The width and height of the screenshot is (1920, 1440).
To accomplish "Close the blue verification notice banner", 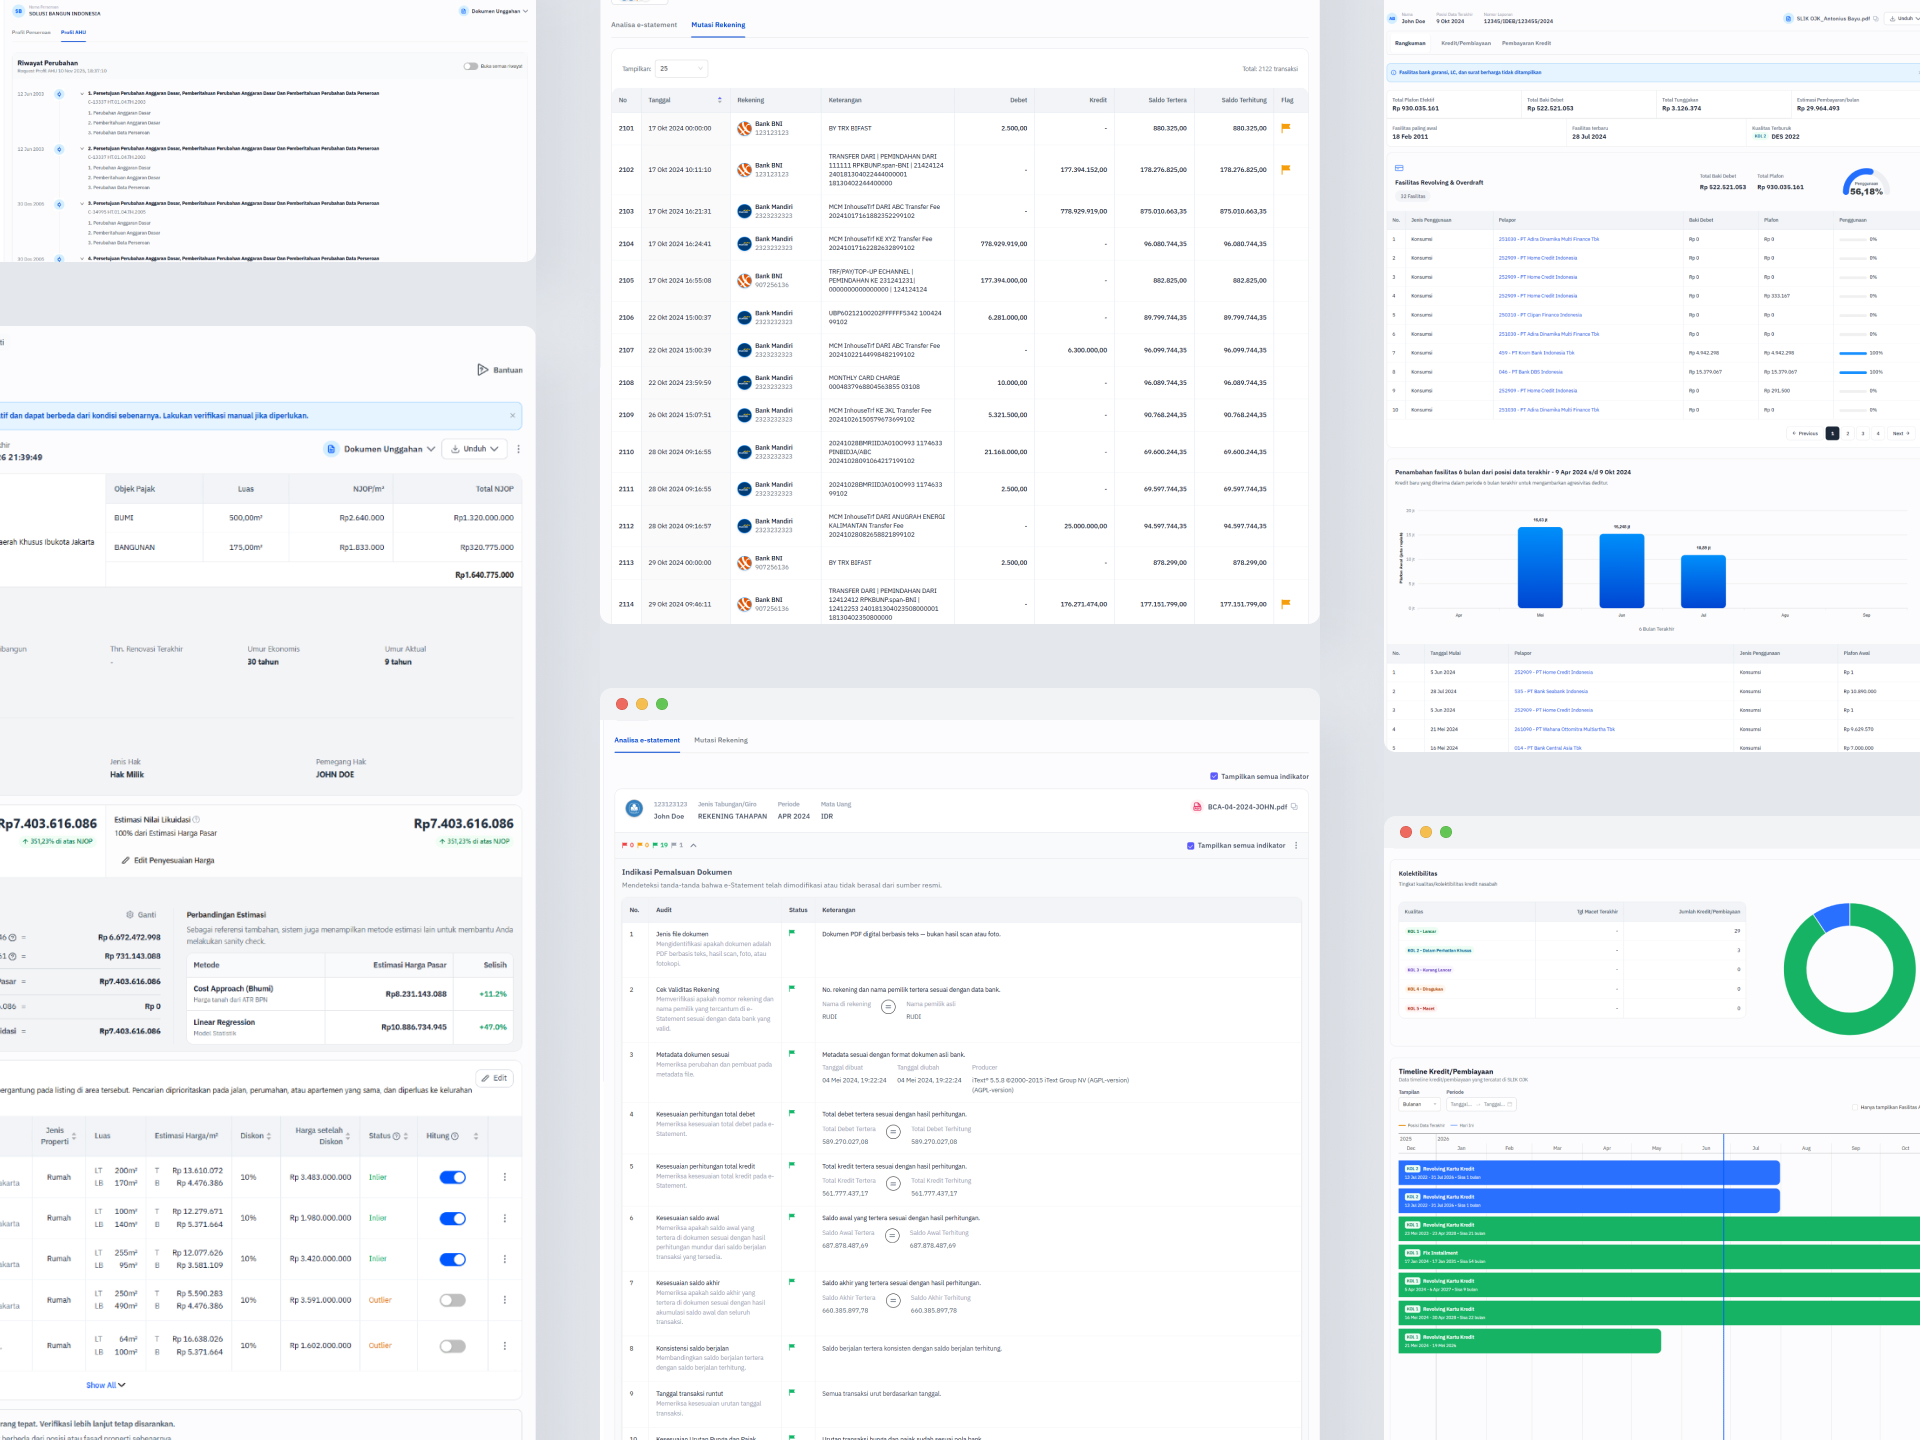I will click(513, 416).
